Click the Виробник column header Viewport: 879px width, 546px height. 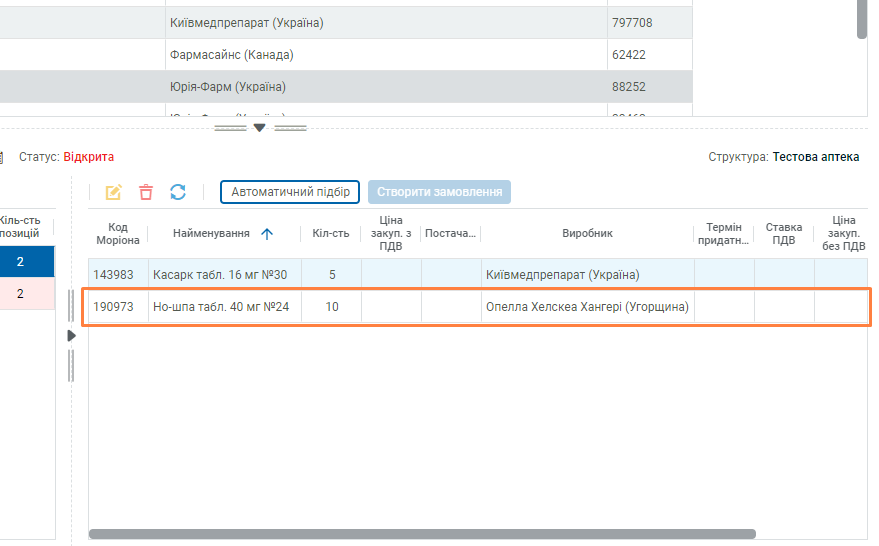click(587, 233)
